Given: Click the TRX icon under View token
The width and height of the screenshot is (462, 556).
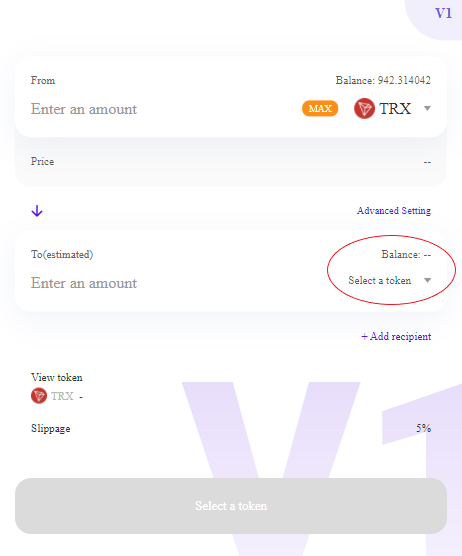Looking at the screenshot, I should (x=39, y=396).
